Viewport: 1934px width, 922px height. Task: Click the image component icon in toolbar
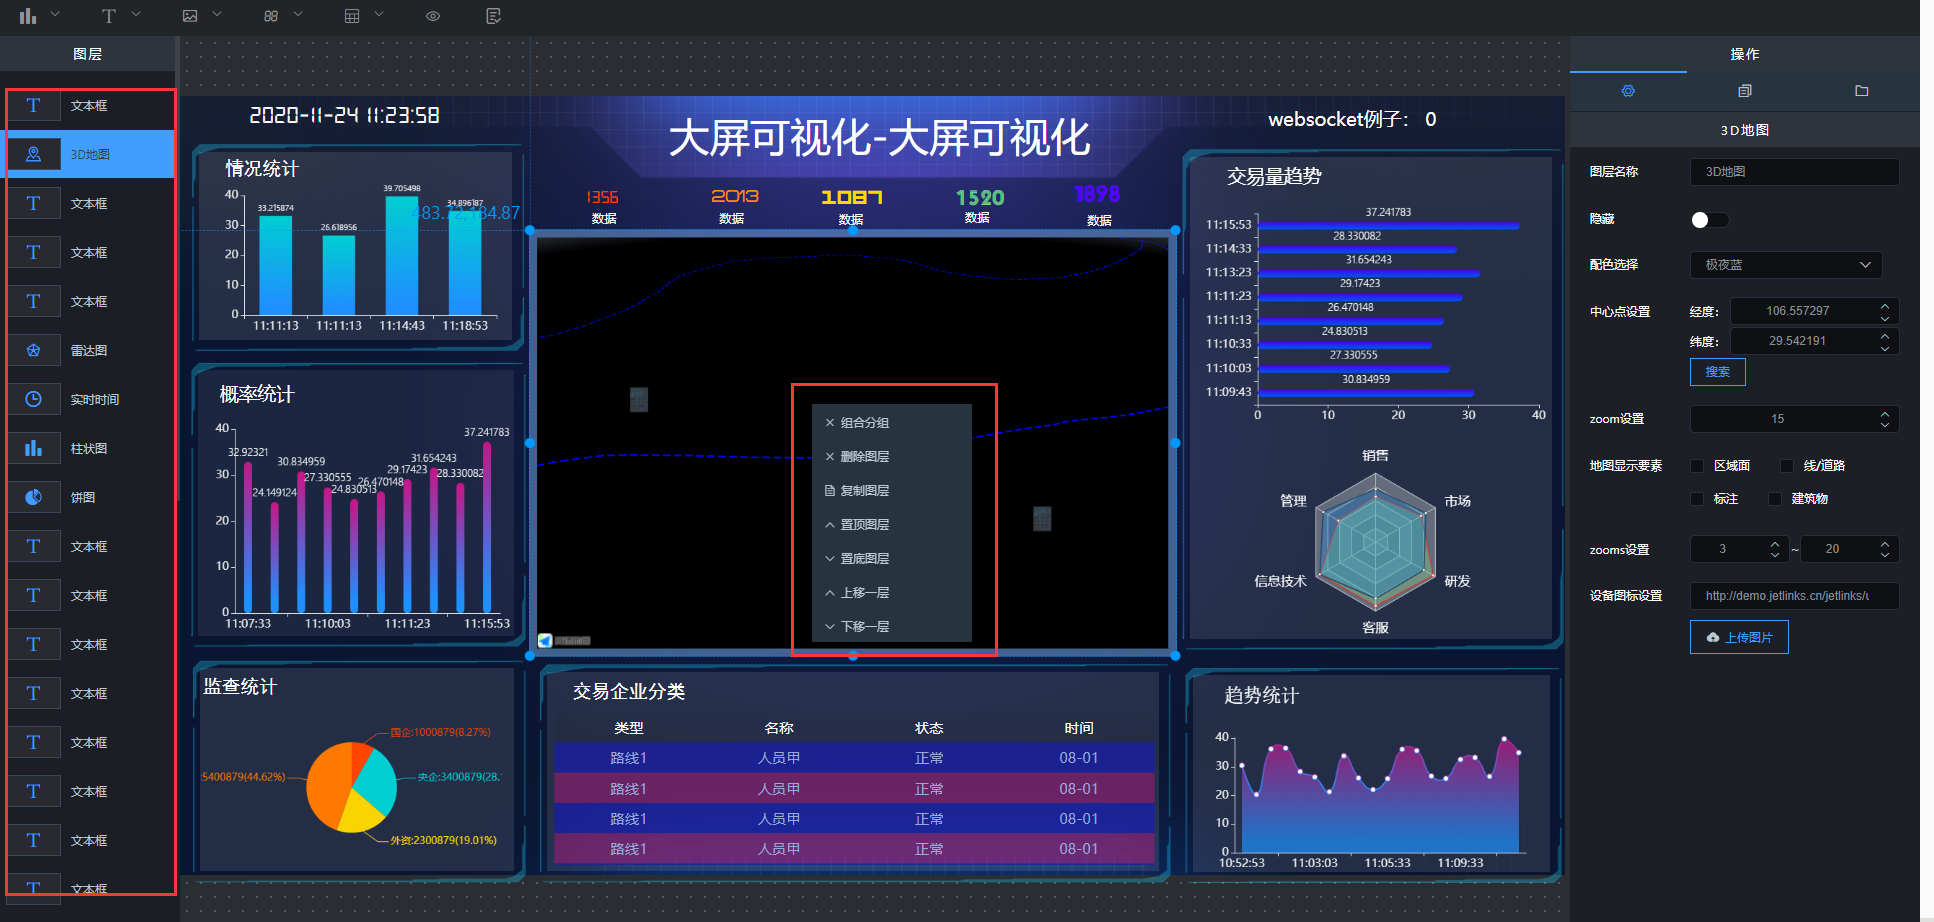(x=190, y=16)
